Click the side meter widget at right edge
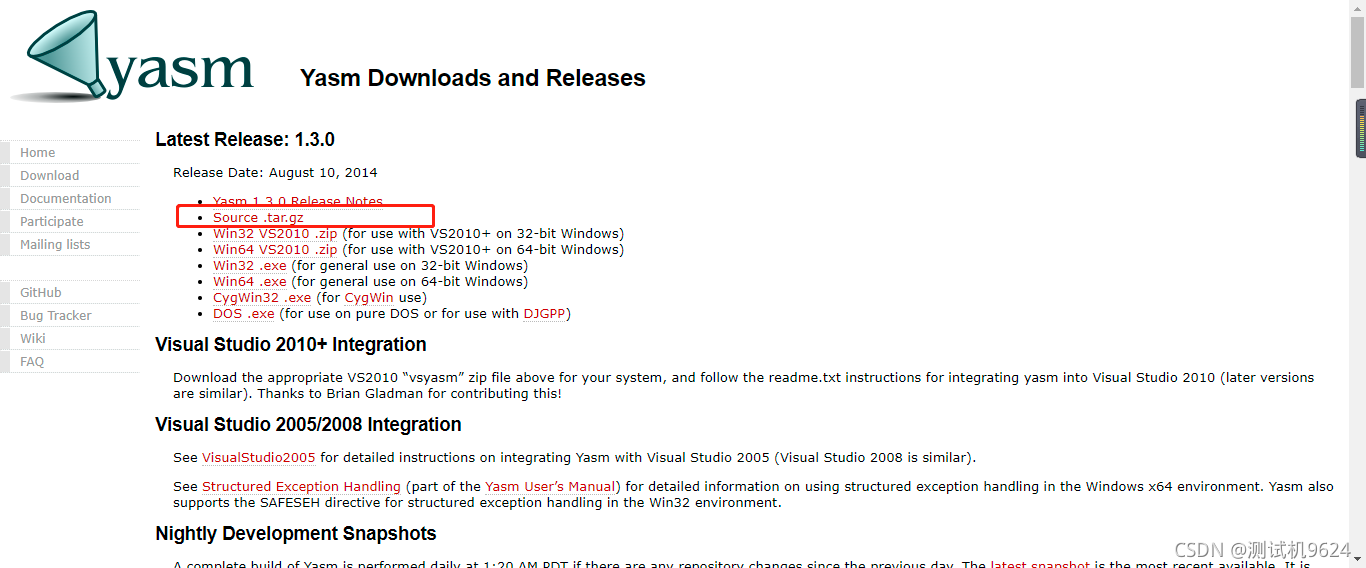 1360,128
